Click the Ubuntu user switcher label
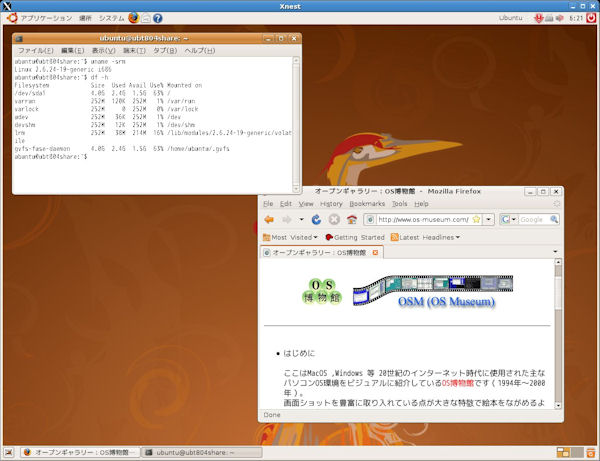 tap(510, 18)
